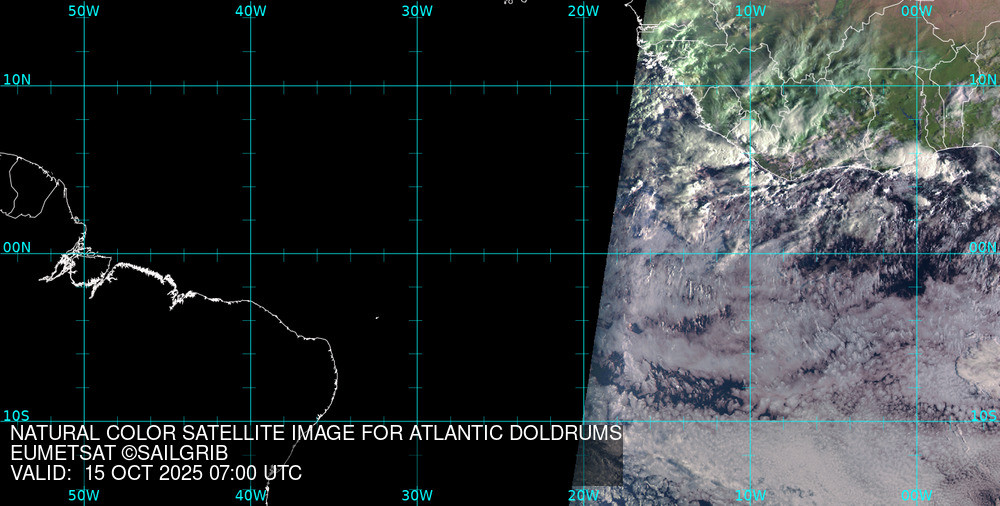Viewport: 1000px width, 506px height.
Task: Click the VALID 15 OCT 2025 timestamp
Action: coord(156,473)
